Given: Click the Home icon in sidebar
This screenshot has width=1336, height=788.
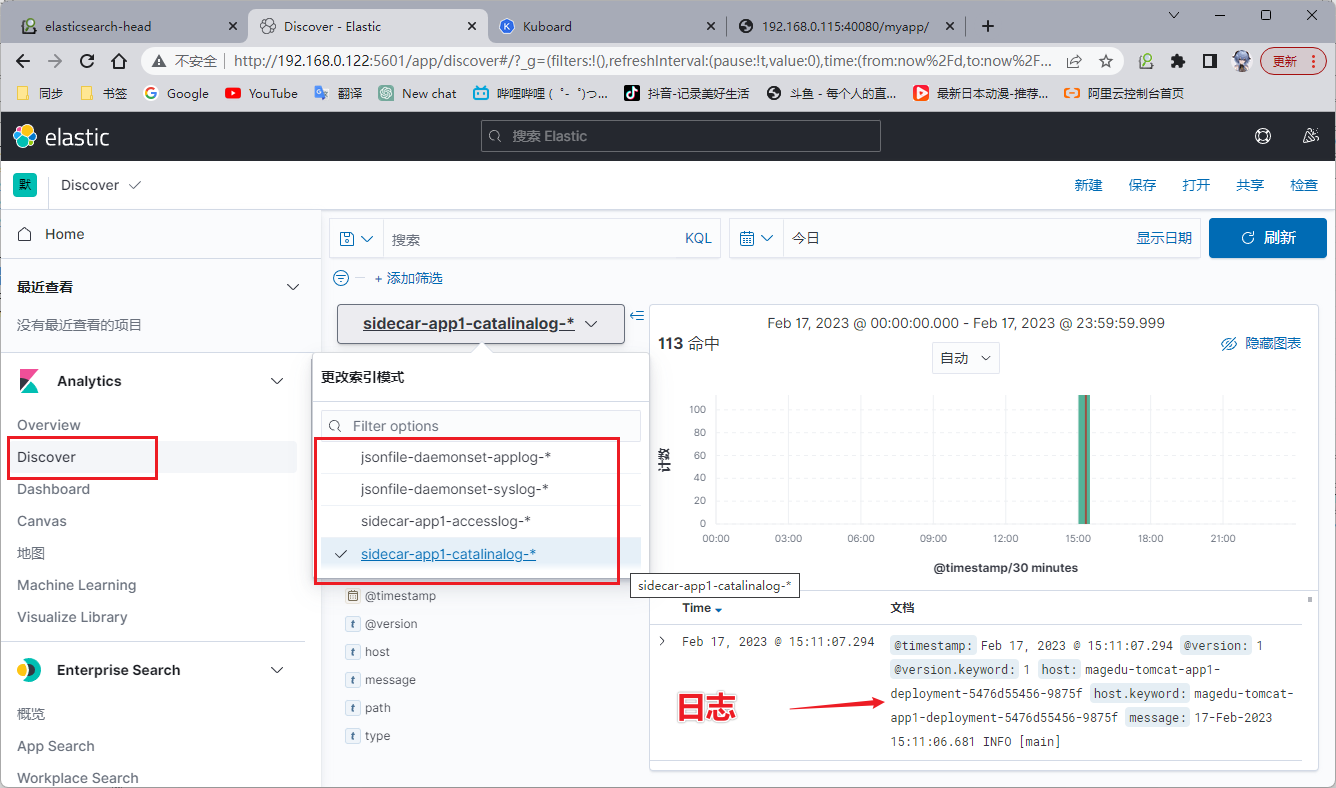Looking at the screenshot, I should [x=25, y=234].
